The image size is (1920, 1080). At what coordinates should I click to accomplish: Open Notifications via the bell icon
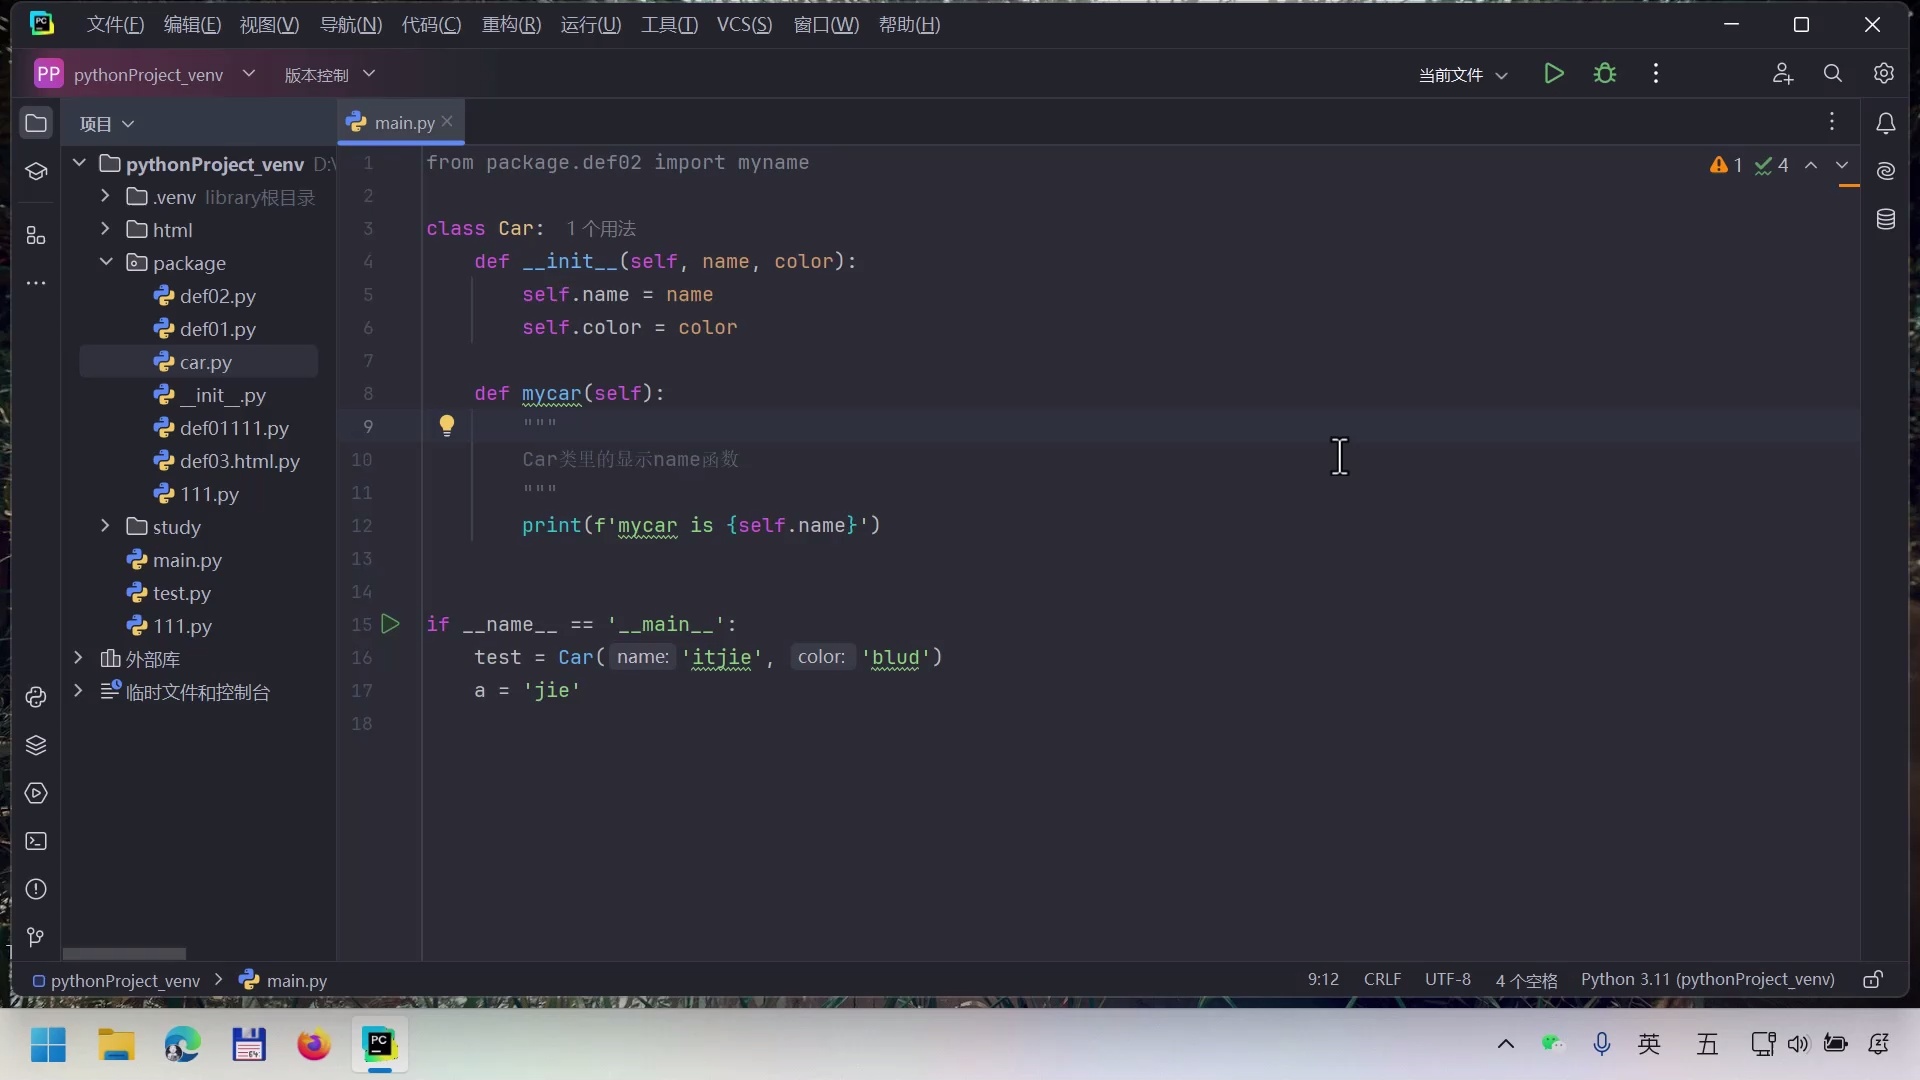point(1887,123)
